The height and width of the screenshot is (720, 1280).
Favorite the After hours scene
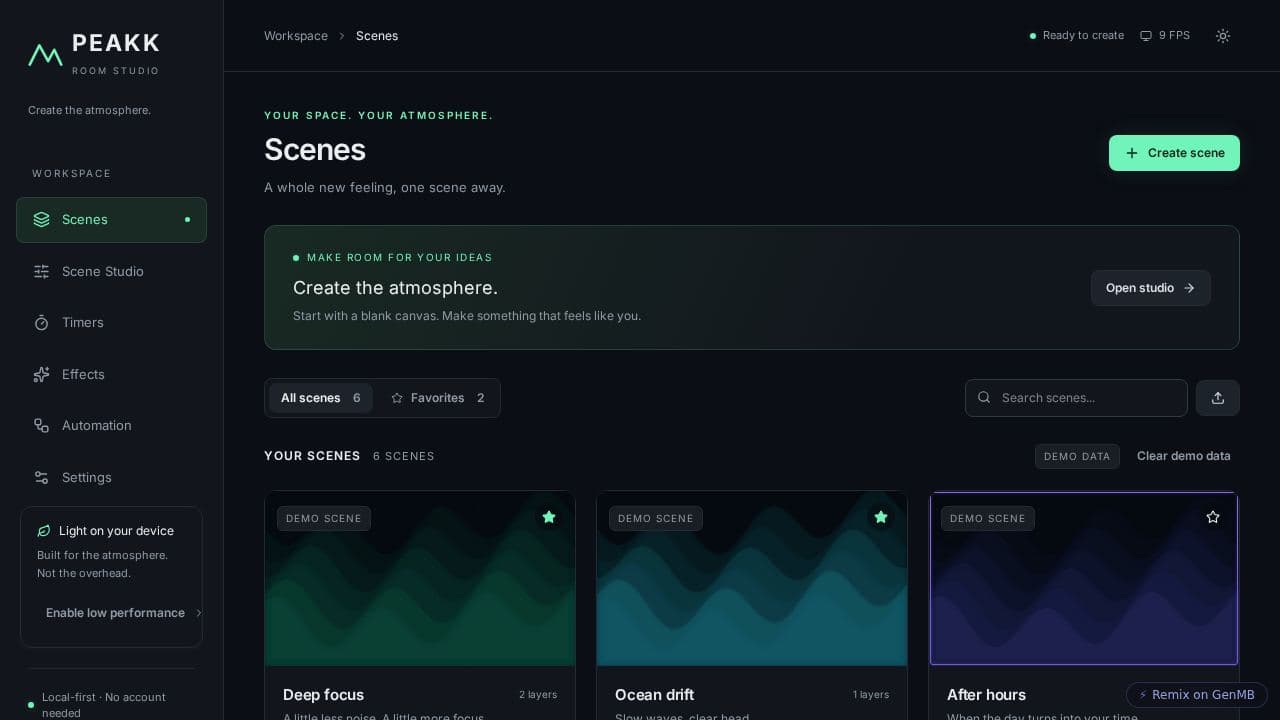pos(1213,517)
